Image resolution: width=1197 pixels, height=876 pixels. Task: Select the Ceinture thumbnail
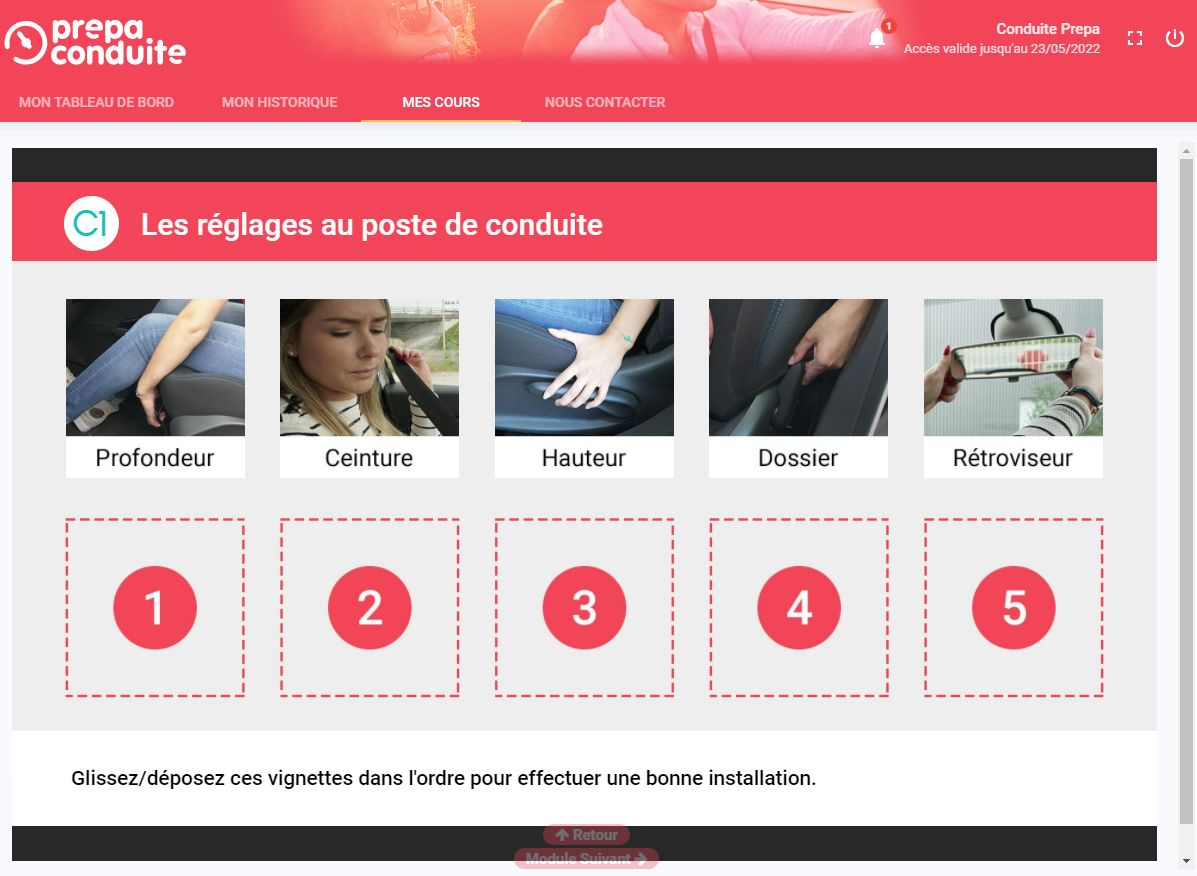[x=369, y=388]
